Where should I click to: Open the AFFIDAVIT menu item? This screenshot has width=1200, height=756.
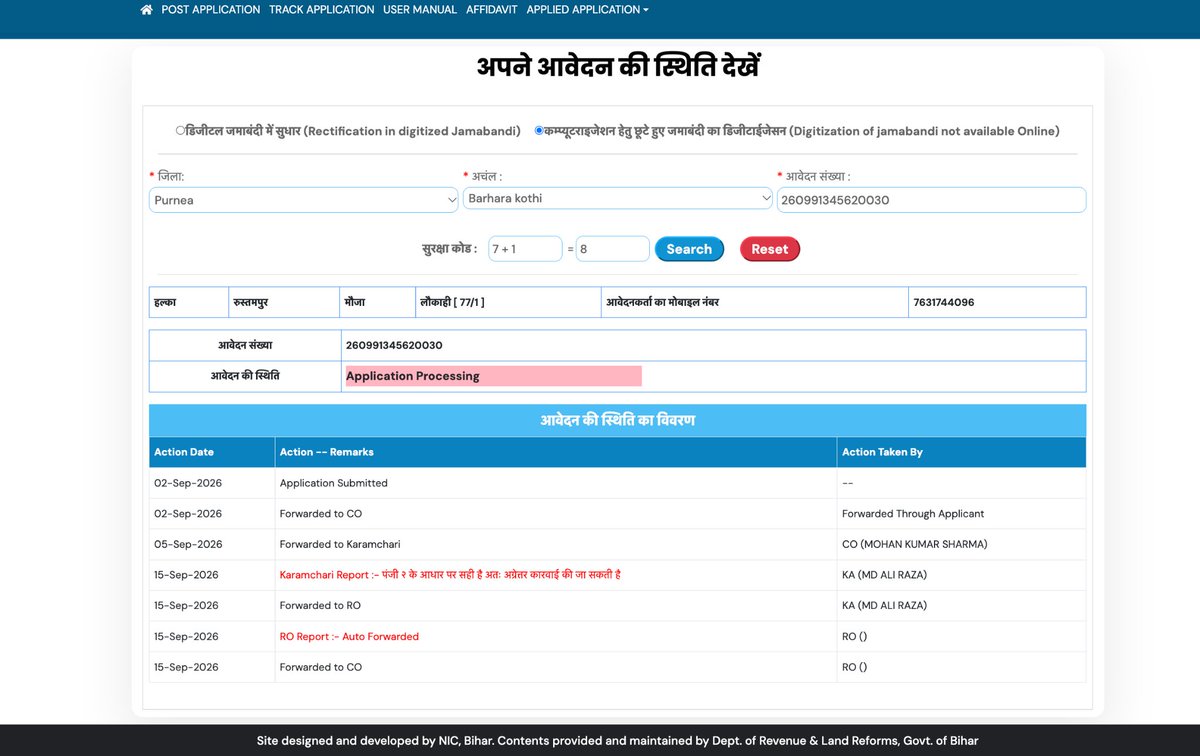(492, 10)
